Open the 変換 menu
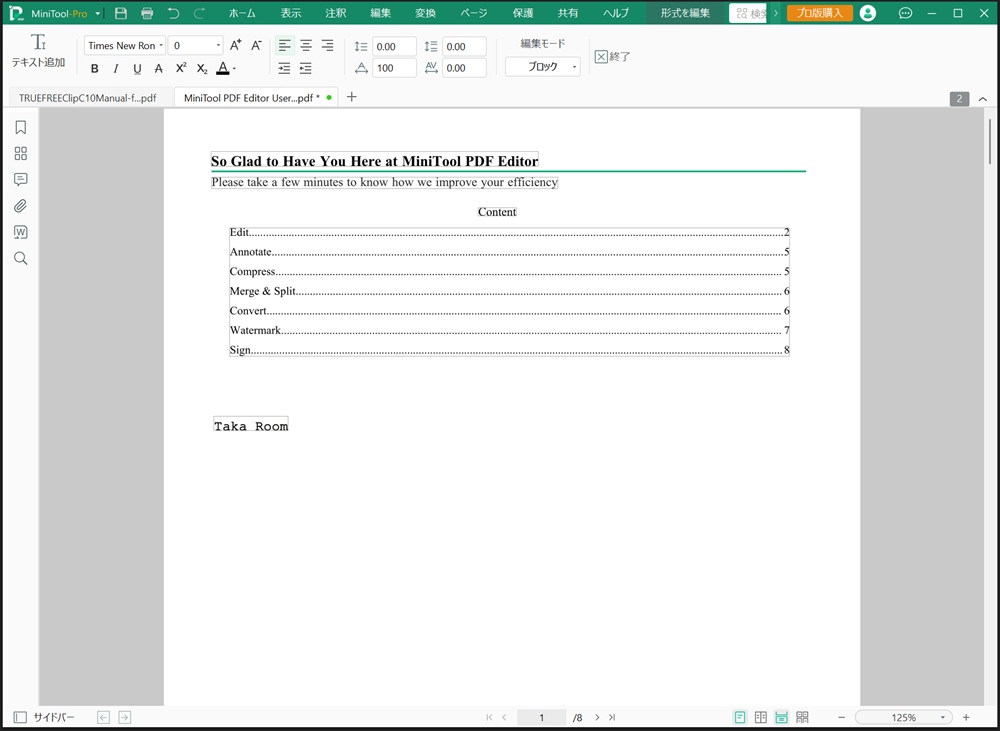Image resolution: width=1000 pixels, height=731 pixels. click(425, 13)
